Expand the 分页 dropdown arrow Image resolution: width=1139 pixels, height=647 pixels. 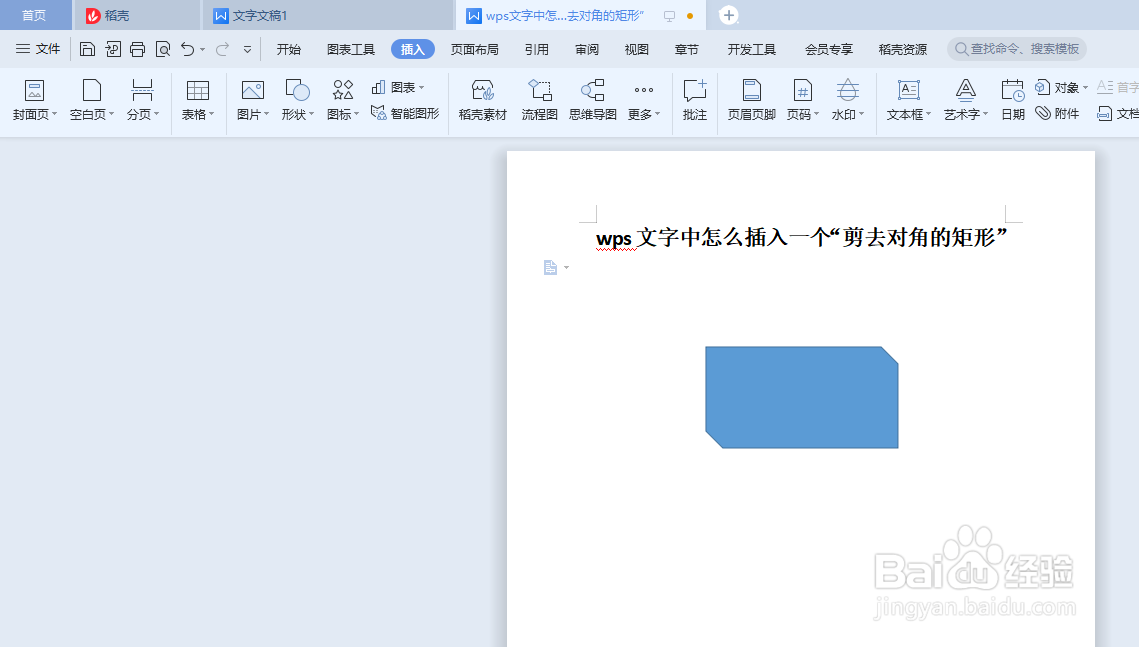click(157, 114)
